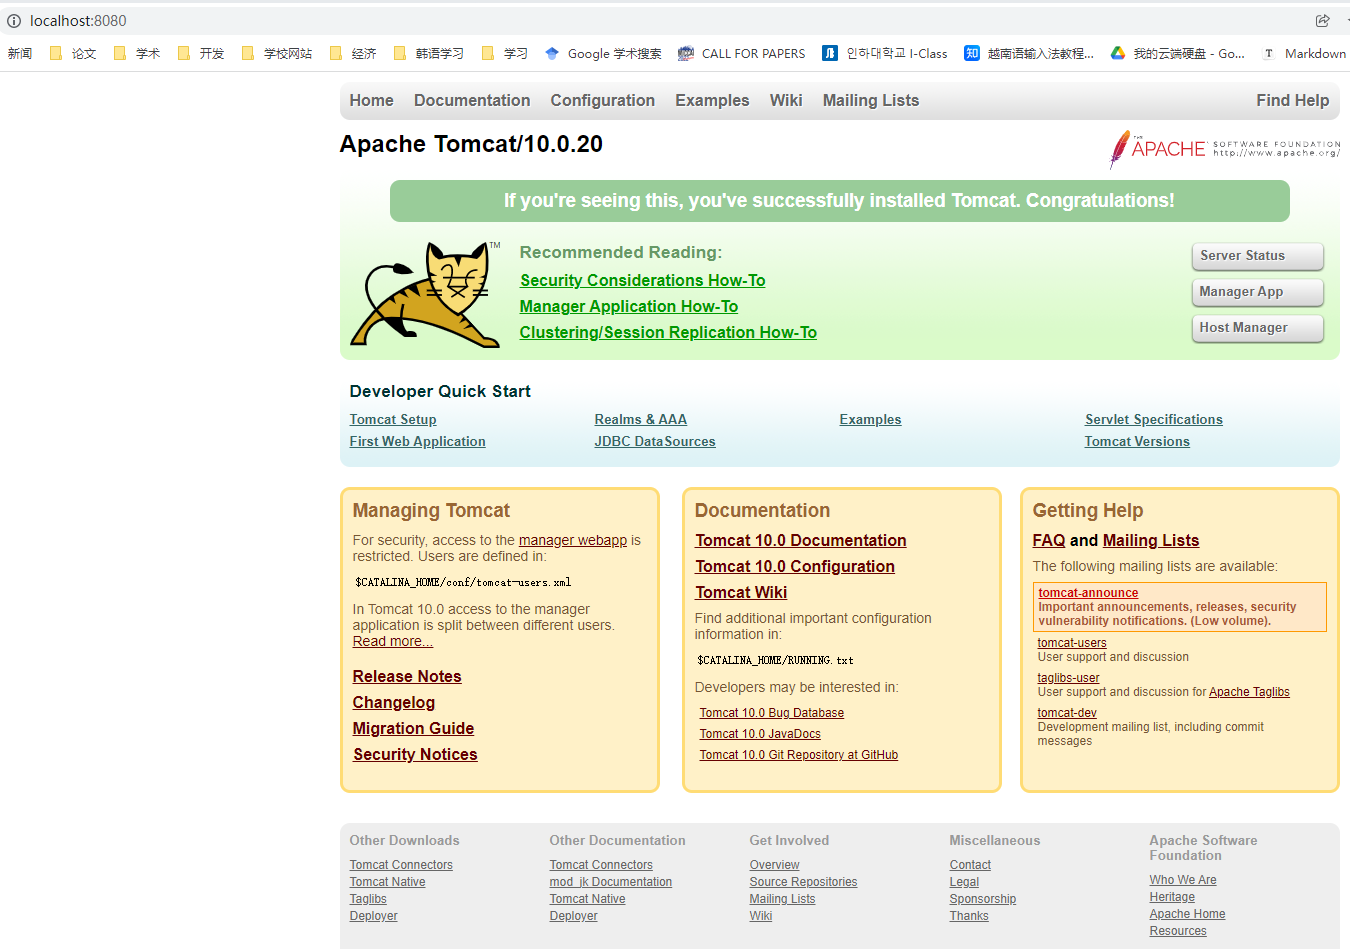Screen dimensions: 1350x949
Task: Open Tomcat 10.0 Git Repository at GitHub
Action: [x=798, y=755]
